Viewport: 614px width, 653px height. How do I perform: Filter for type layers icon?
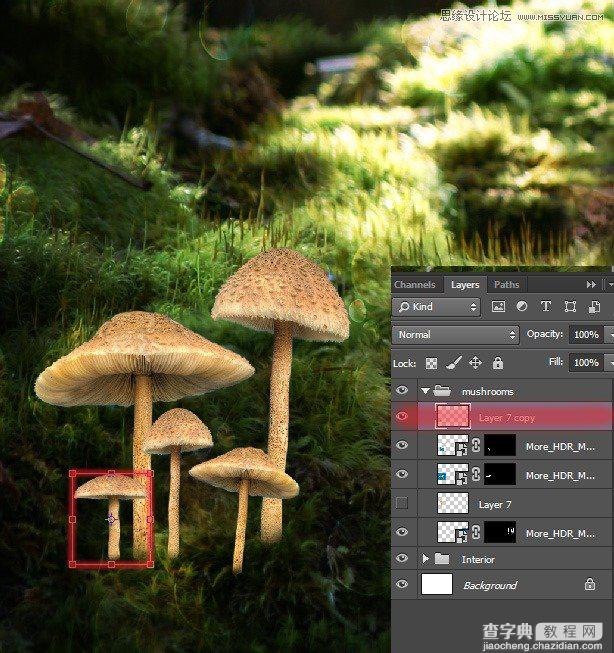546,307
